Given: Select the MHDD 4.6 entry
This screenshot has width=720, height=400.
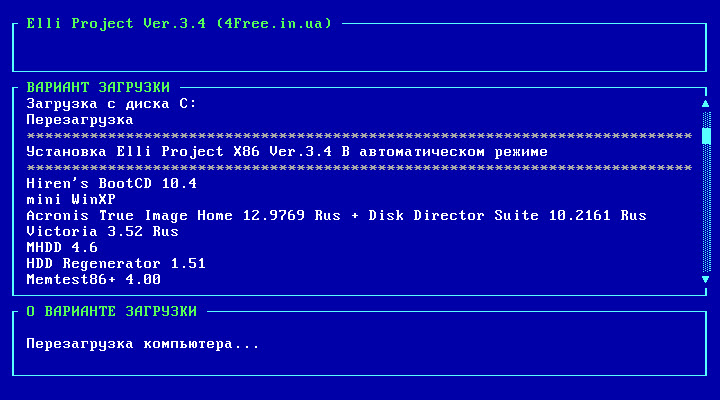Looking at the screenshot, I should (x=62, y=248).
